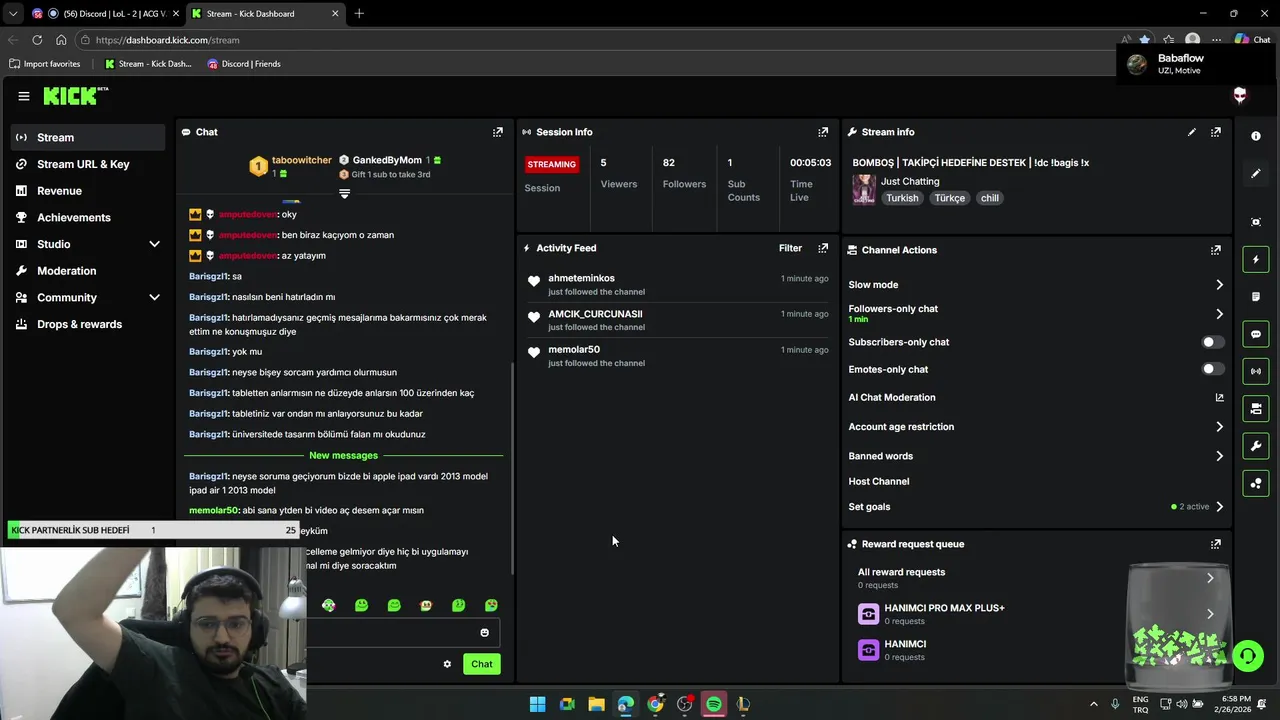Go to Revenue page
The image size is (1280, 720).
pos(88,191)
